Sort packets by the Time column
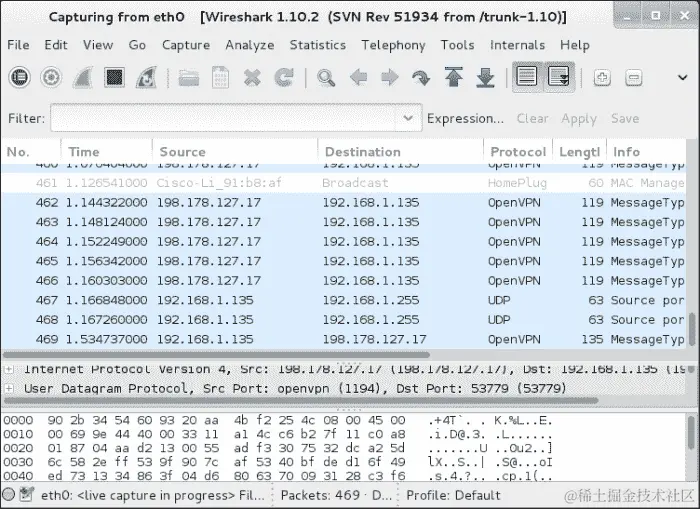Screen dimensions: 700x509 point(106,152)
